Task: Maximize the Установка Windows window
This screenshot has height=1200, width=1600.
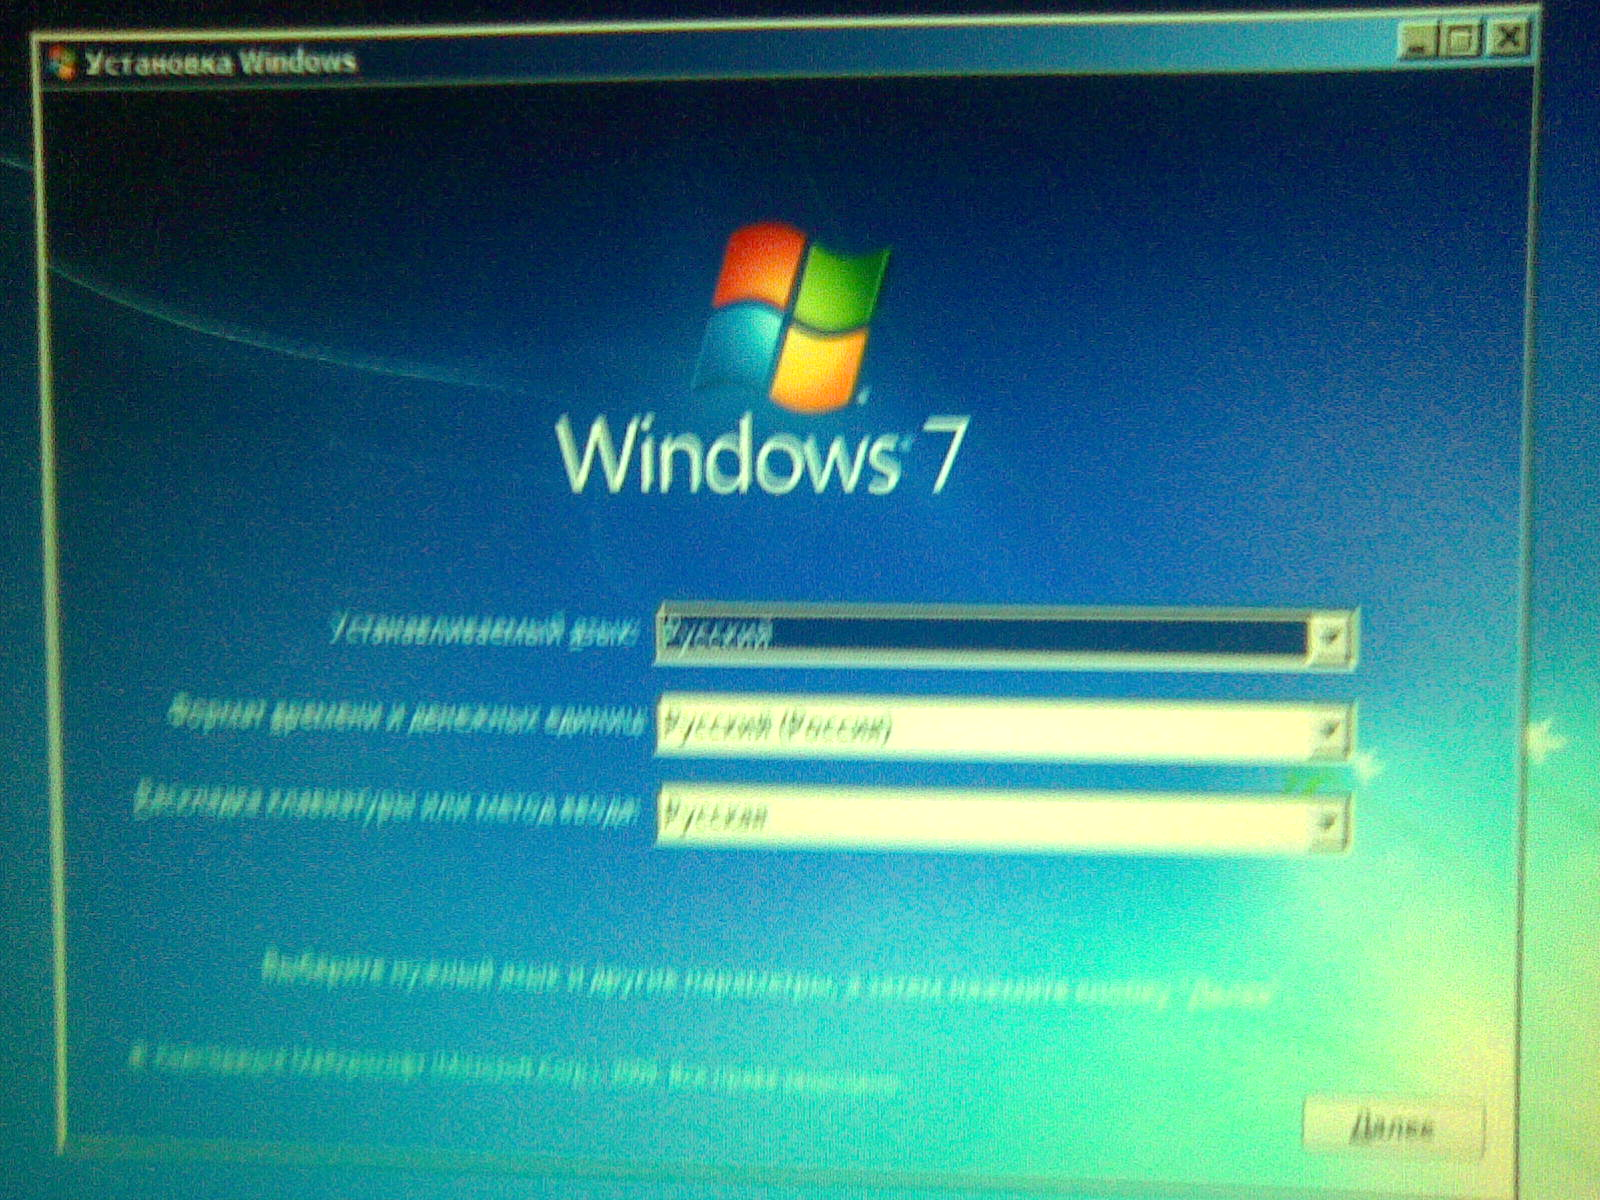Action: tap(1460, 40)
